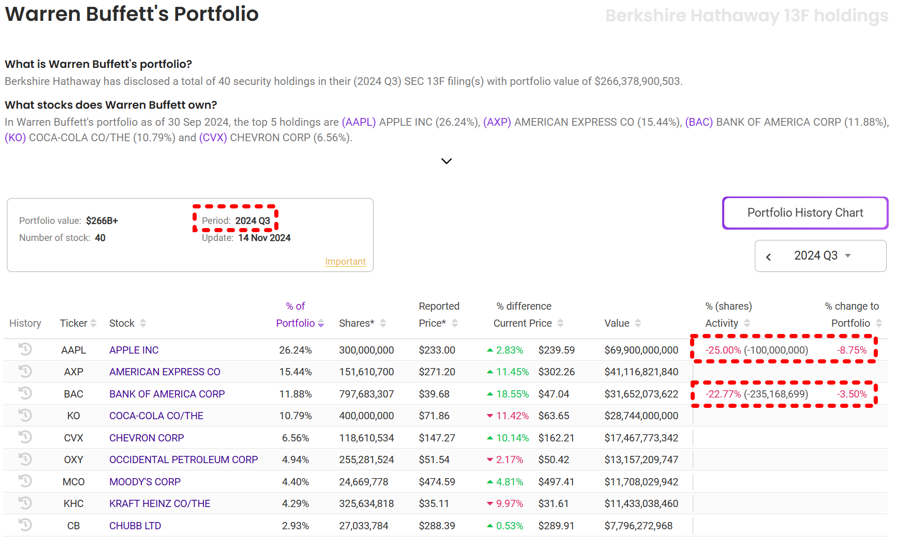The image size is (897, 539).
Task: Click history icon in American Express row
Action: click(25, 372)
